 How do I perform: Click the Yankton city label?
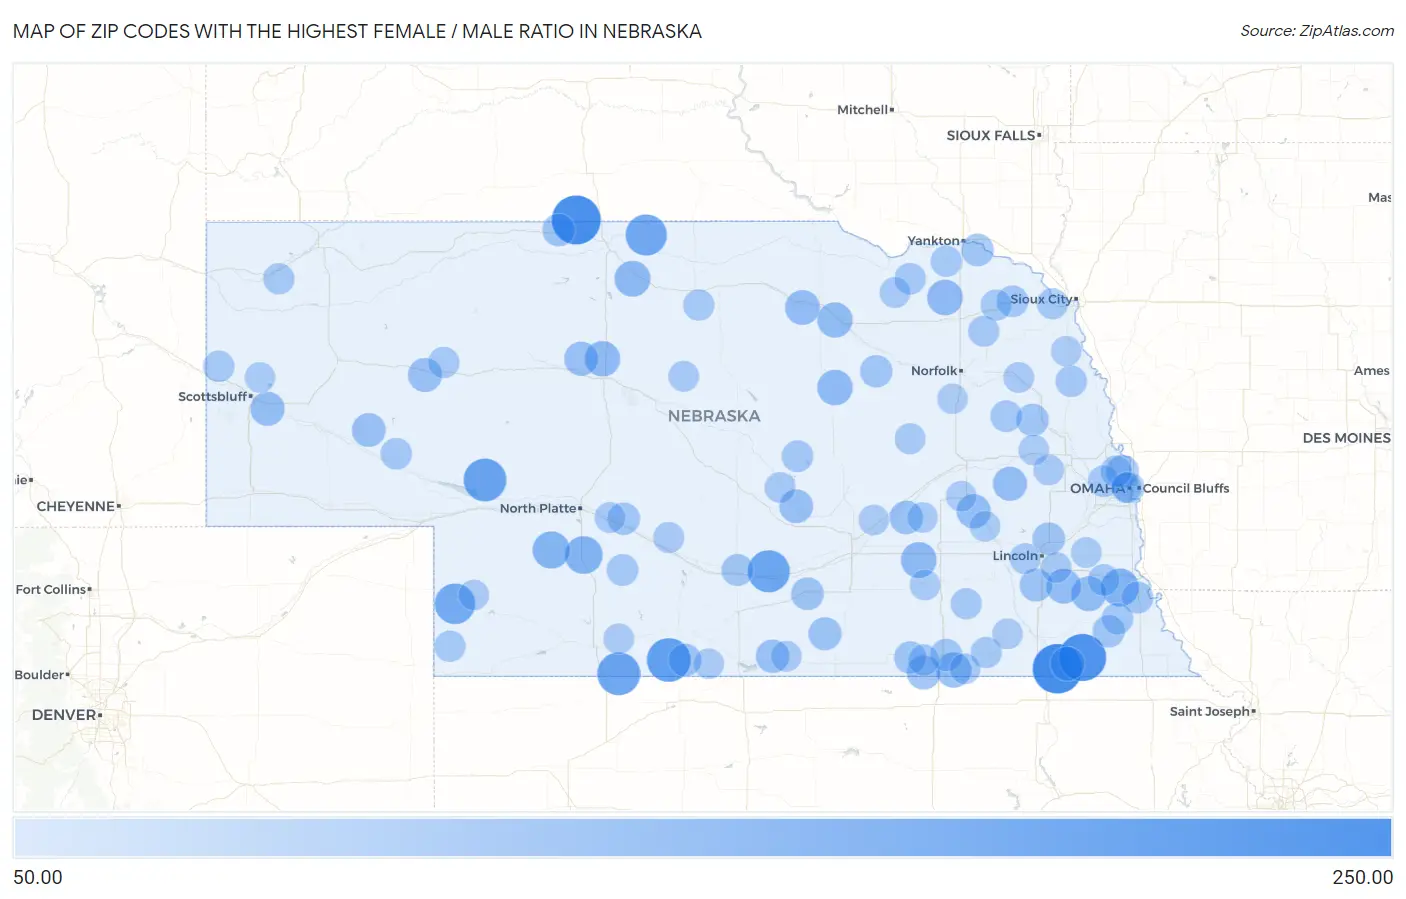pos(933,240)
